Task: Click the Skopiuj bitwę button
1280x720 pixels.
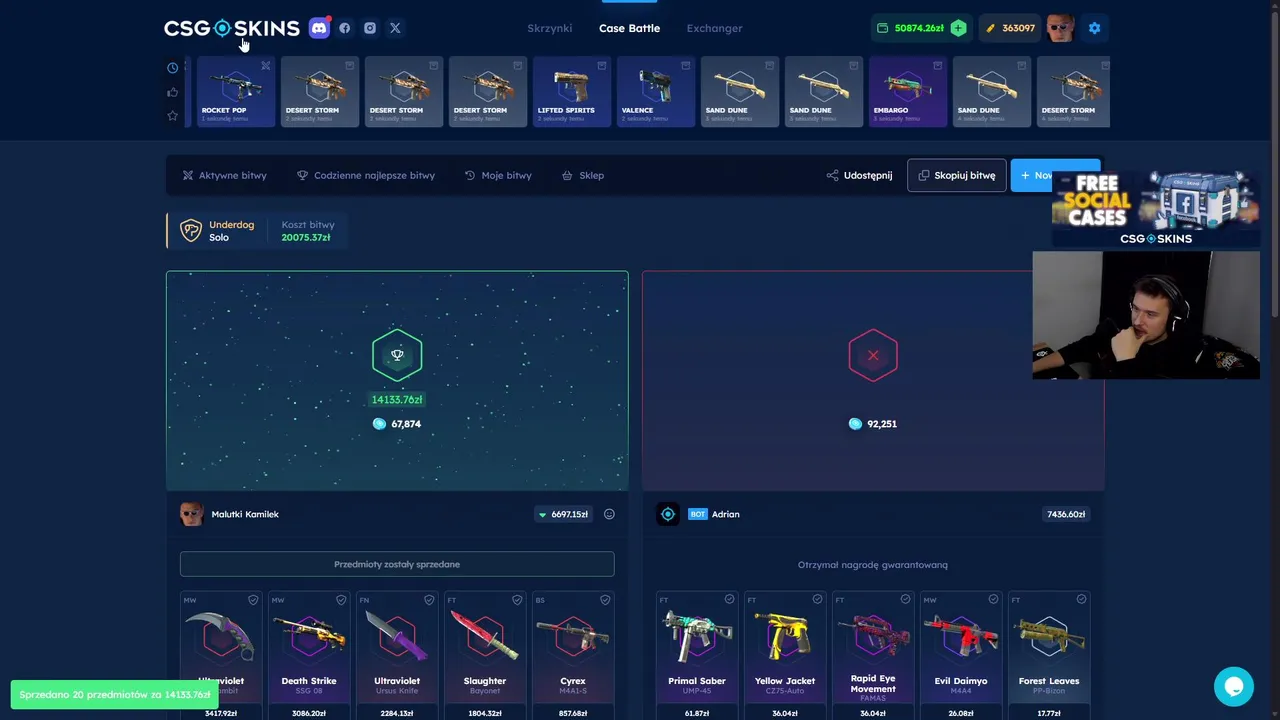Action: click(x=957, y=175)
